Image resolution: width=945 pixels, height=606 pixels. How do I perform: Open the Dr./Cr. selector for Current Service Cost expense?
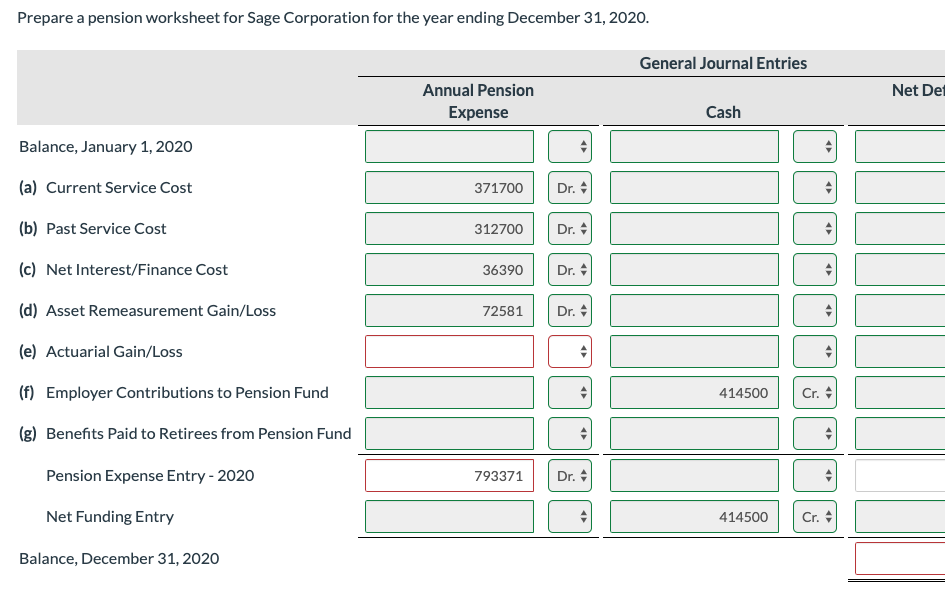tap(569, 187)
